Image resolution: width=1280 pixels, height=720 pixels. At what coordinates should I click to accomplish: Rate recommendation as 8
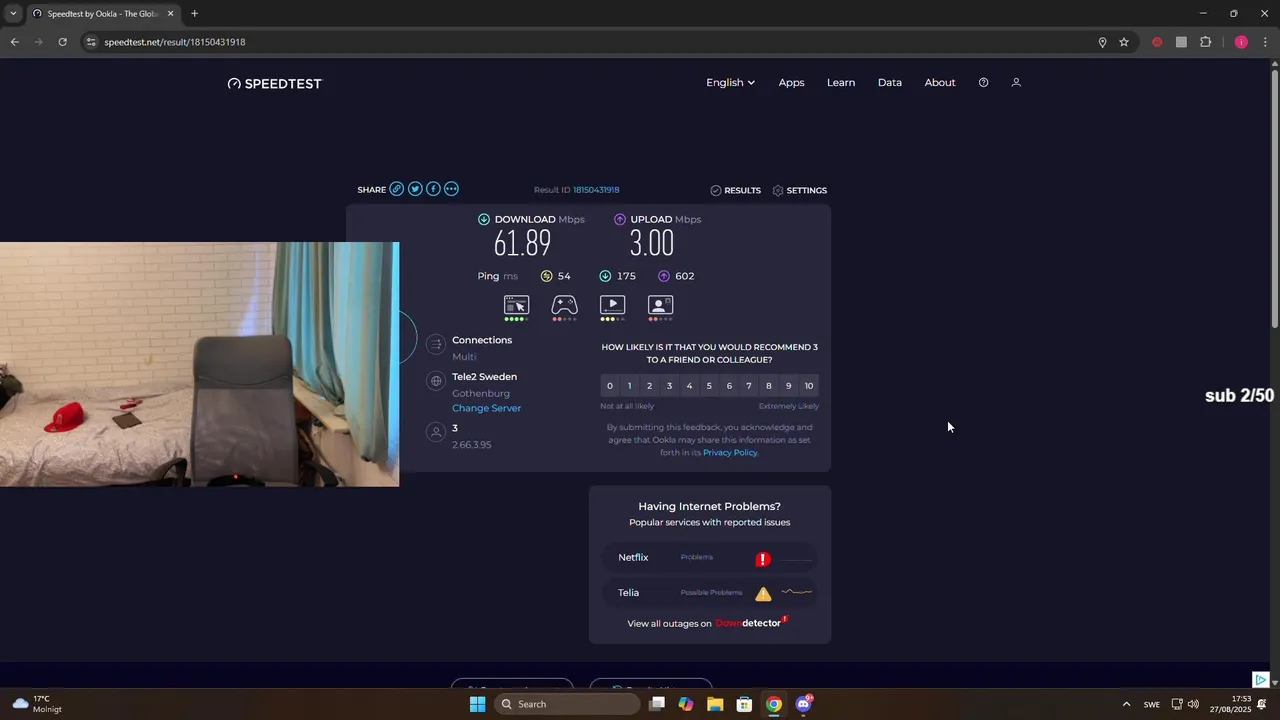[768, 386]
